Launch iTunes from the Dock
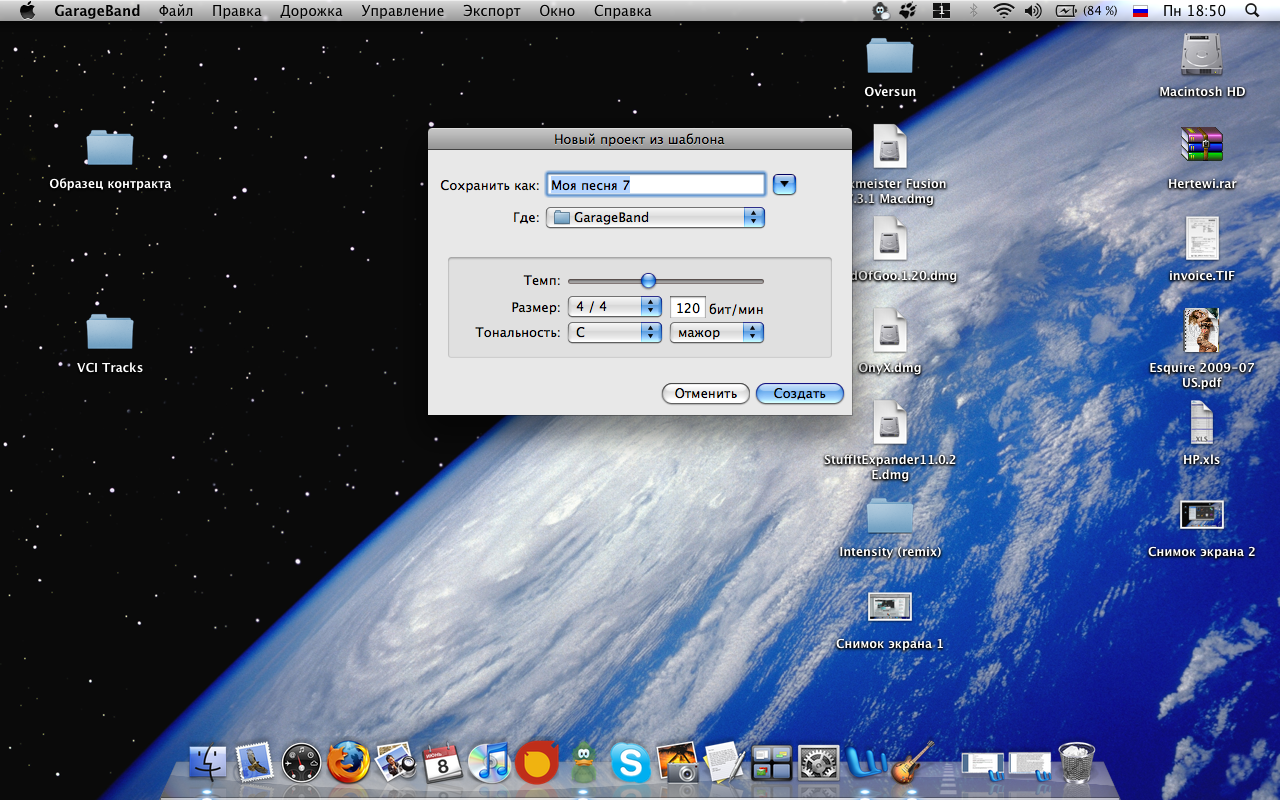 point(489,763)
